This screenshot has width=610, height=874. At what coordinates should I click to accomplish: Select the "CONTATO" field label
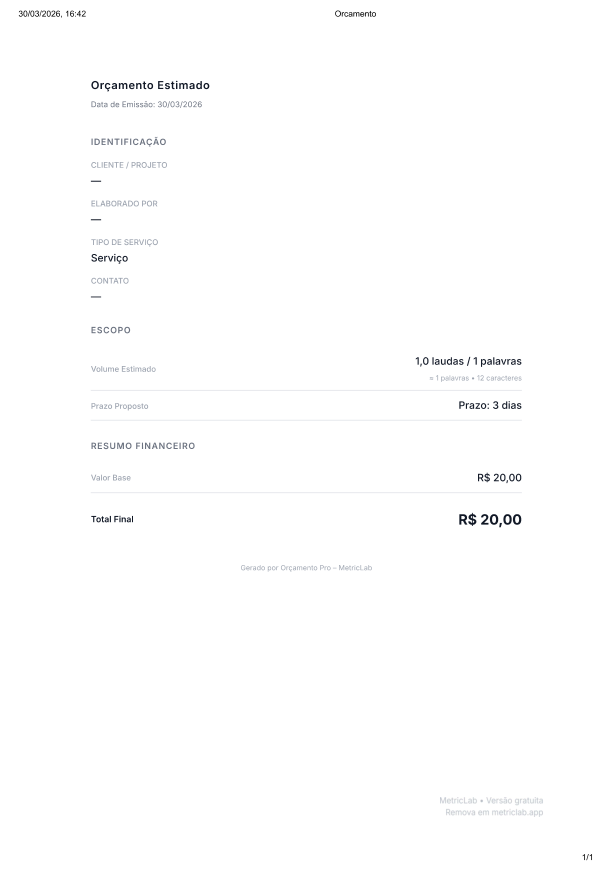click(110, 281)
